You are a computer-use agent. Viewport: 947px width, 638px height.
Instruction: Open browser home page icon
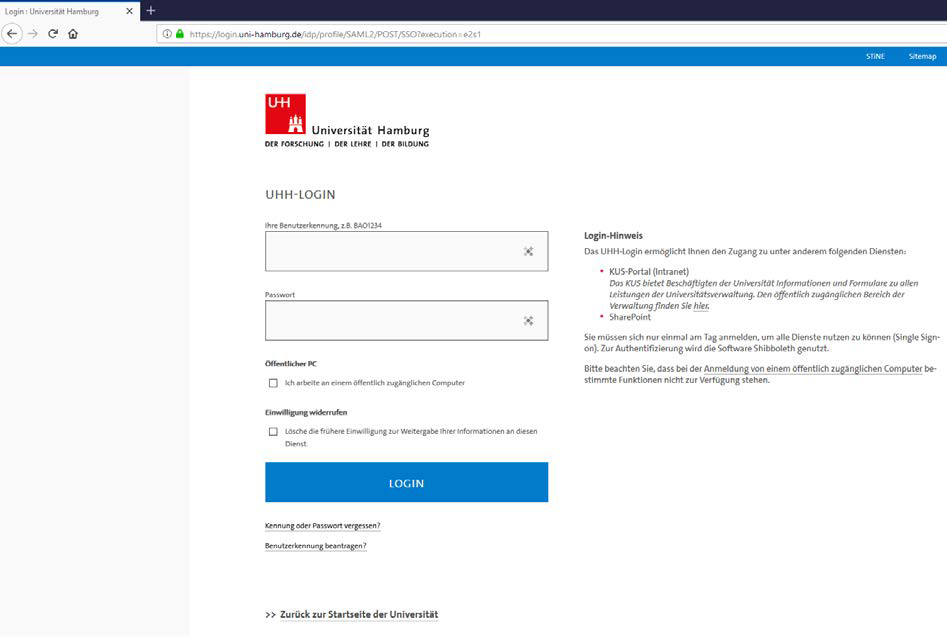coord(73,34)
